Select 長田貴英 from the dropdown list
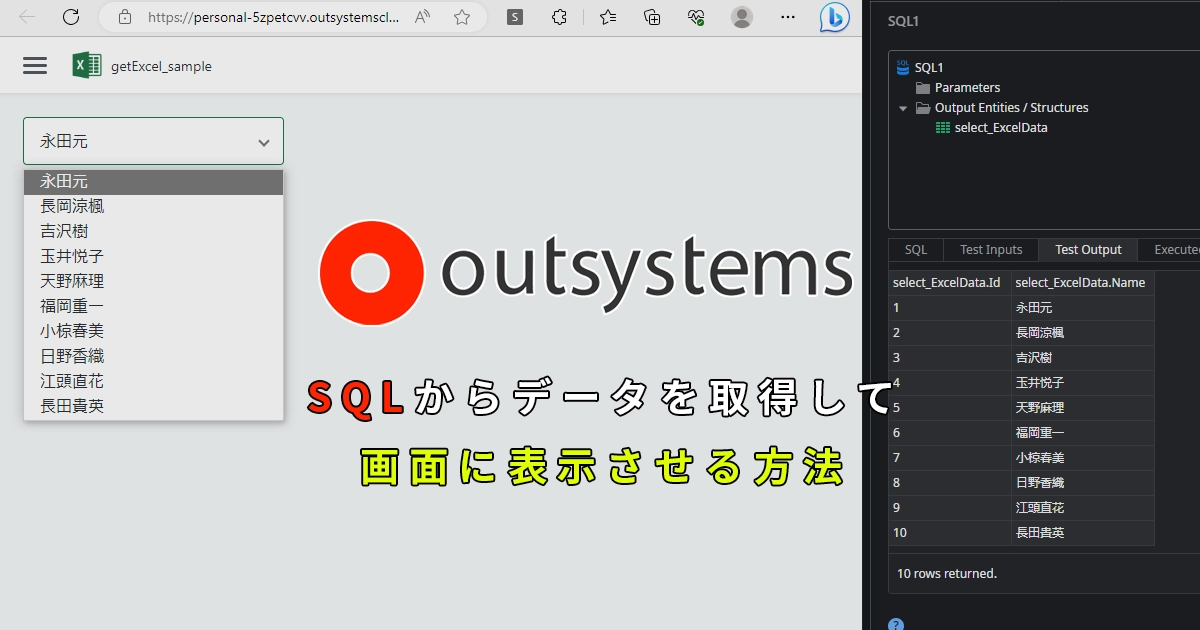 (154, 407)
